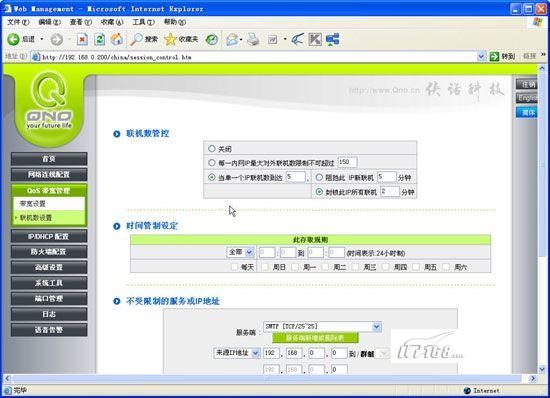This screenshot has height=398, width=550.
Task: Click the address URL field
Action: point(258,57)
